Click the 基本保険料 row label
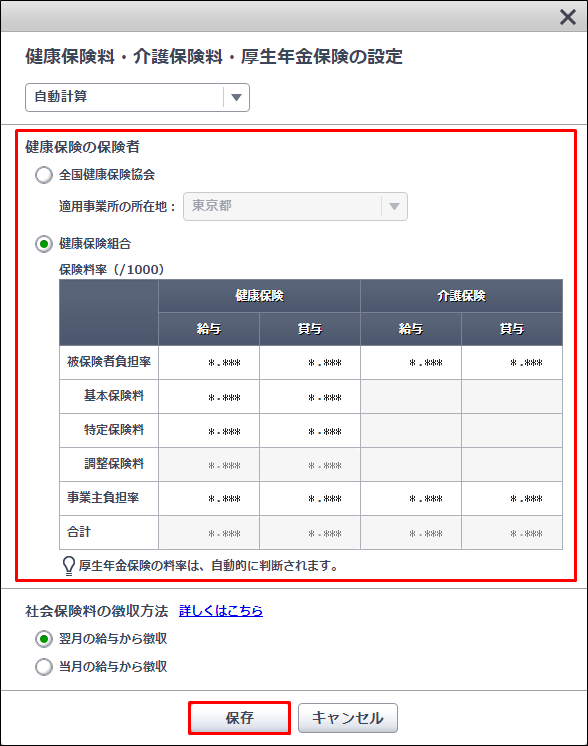 114,396
